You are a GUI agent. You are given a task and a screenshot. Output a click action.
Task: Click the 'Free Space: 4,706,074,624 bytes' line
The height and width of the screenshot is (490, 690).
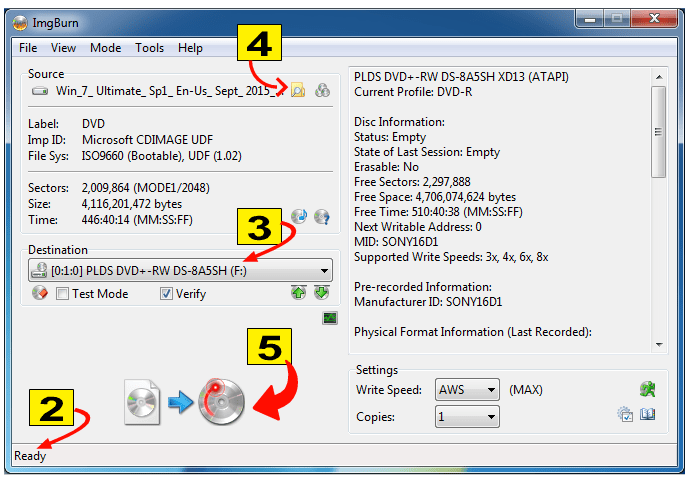[x=435, y=197]
